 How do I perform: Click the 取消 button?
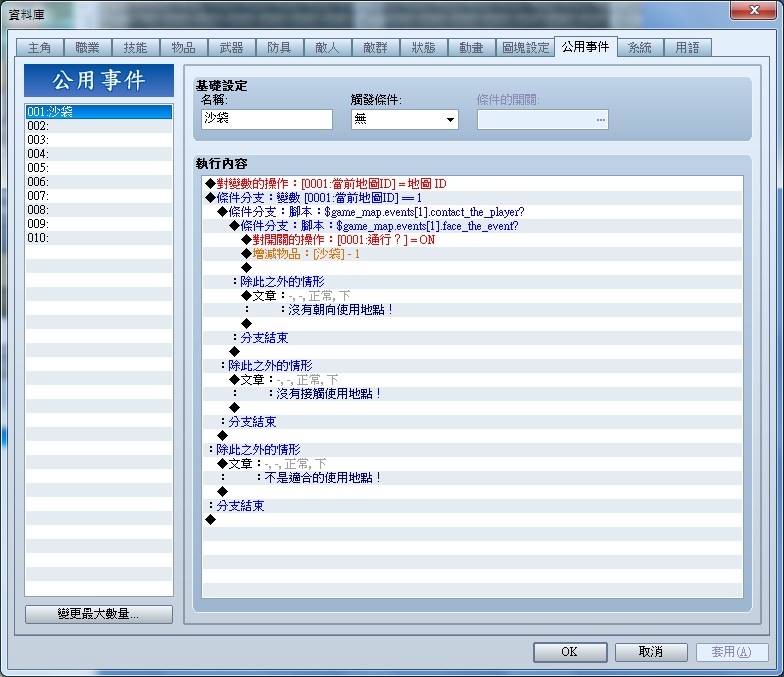651,652
